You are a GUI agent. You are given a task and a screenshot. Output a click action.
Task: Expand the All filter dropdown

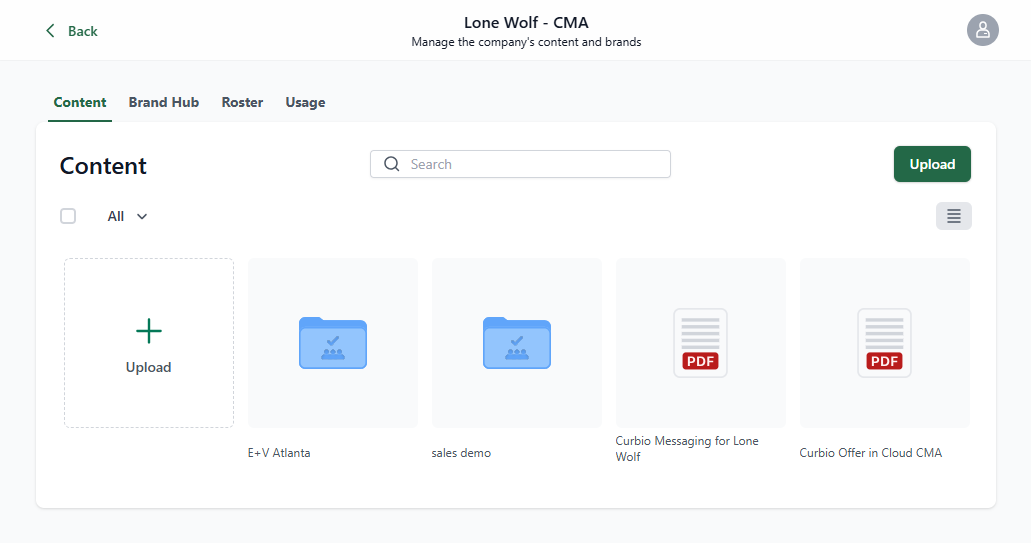pos(128,216)
